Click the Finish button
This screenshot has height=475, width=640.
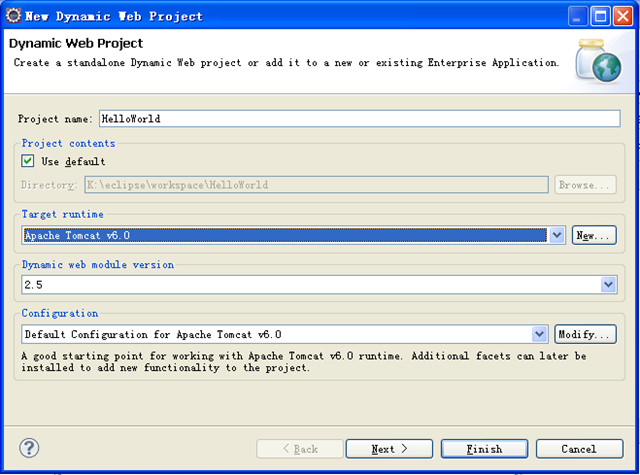click(484, 449)
